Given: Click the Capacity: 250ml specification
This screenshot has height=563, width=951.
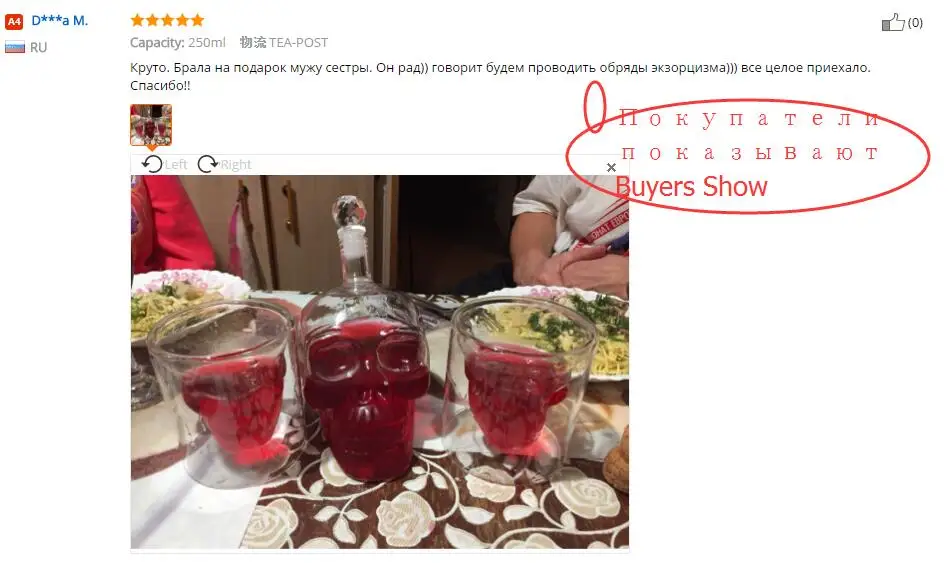Looking at the screenshot, I should click(x=178, y=42).
